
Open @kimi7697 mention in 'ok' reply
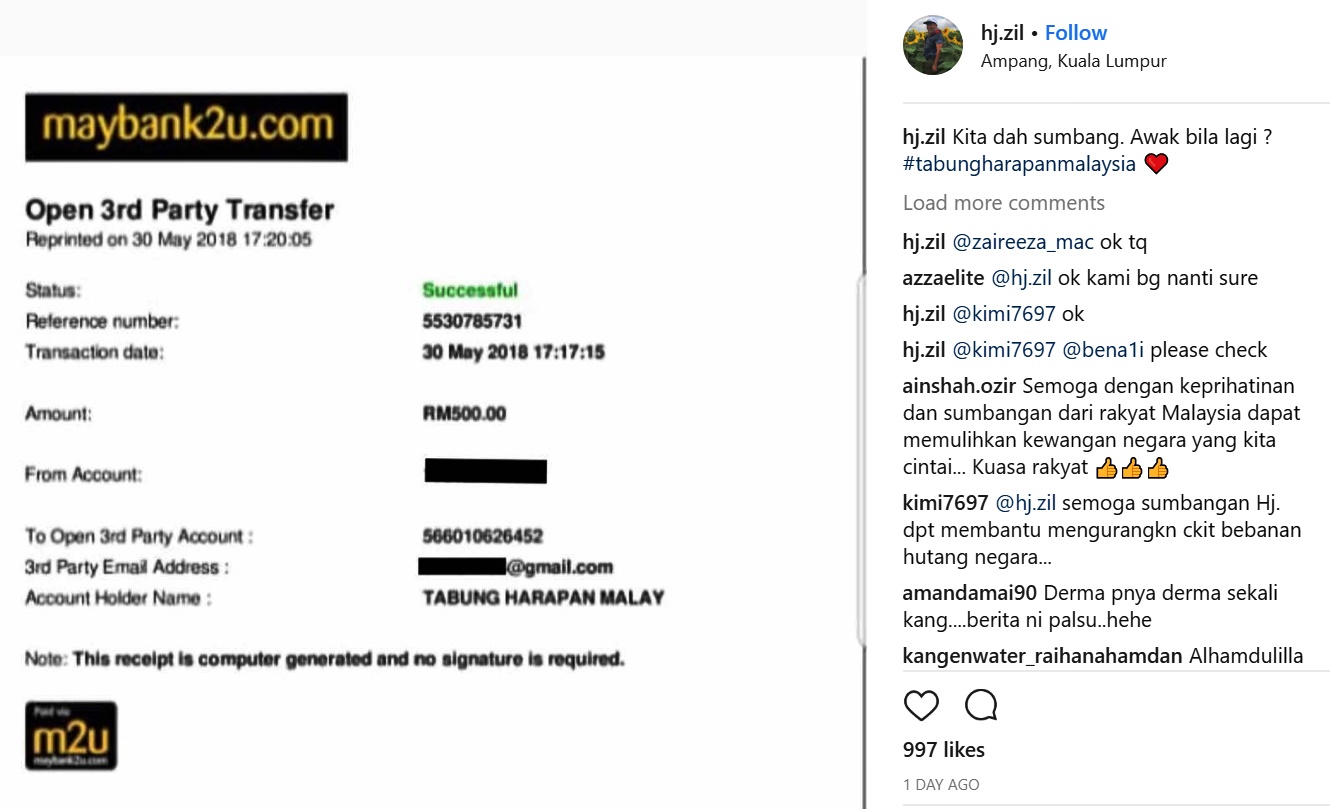1004,314
